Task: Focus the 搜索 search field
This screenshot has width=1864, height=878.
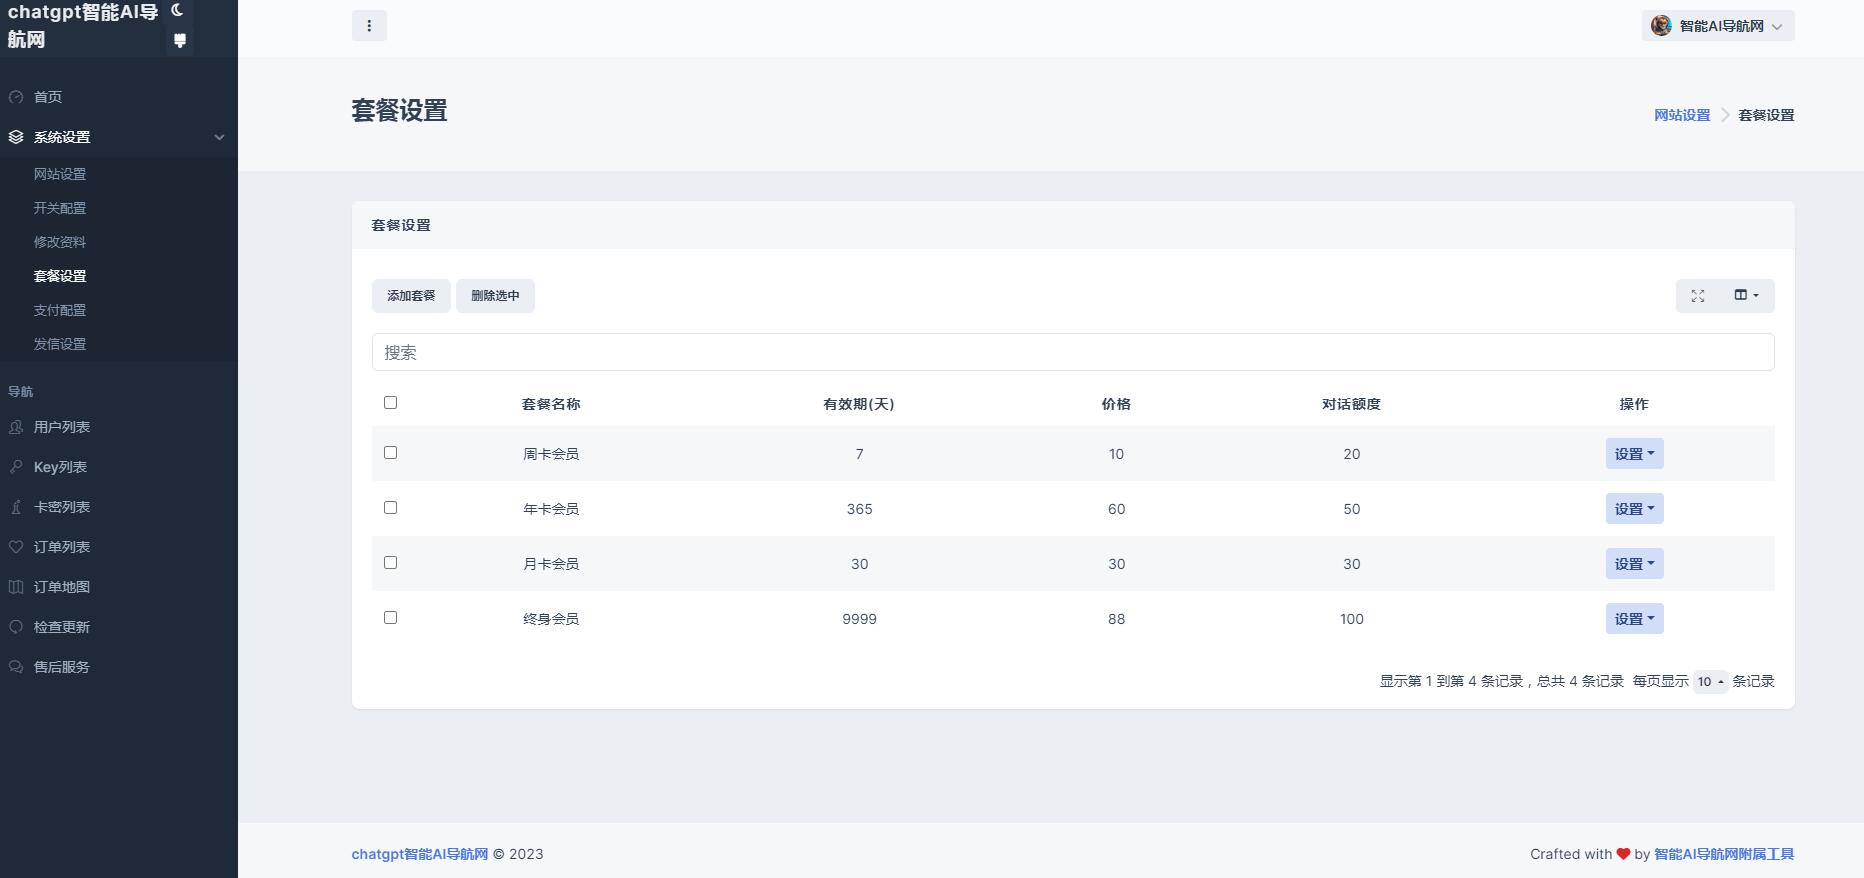Action: click(1073, 352)
